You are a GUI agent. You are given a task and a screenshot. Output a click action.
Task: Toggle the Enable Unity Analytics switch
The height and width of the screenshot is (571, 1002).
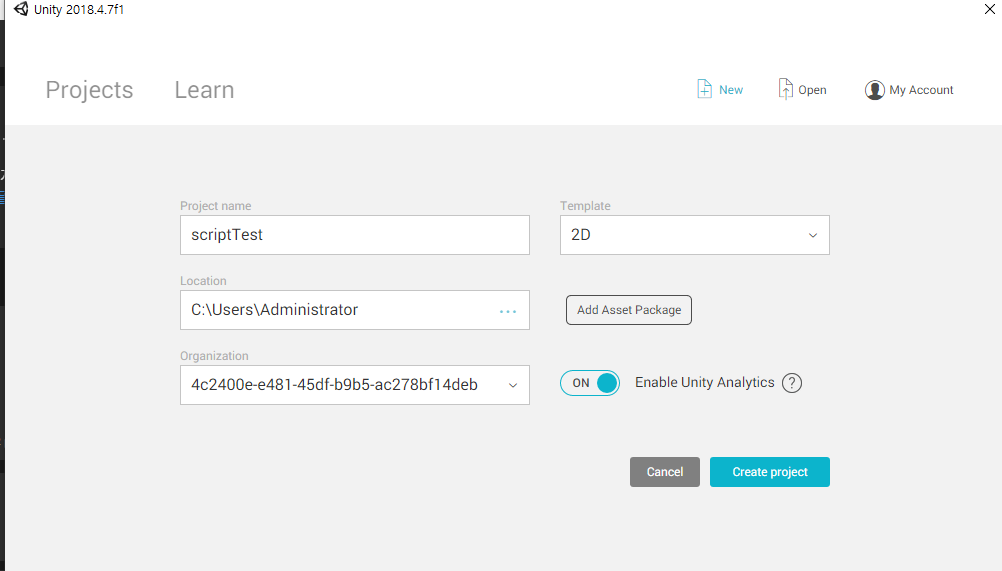pos(590,383)
